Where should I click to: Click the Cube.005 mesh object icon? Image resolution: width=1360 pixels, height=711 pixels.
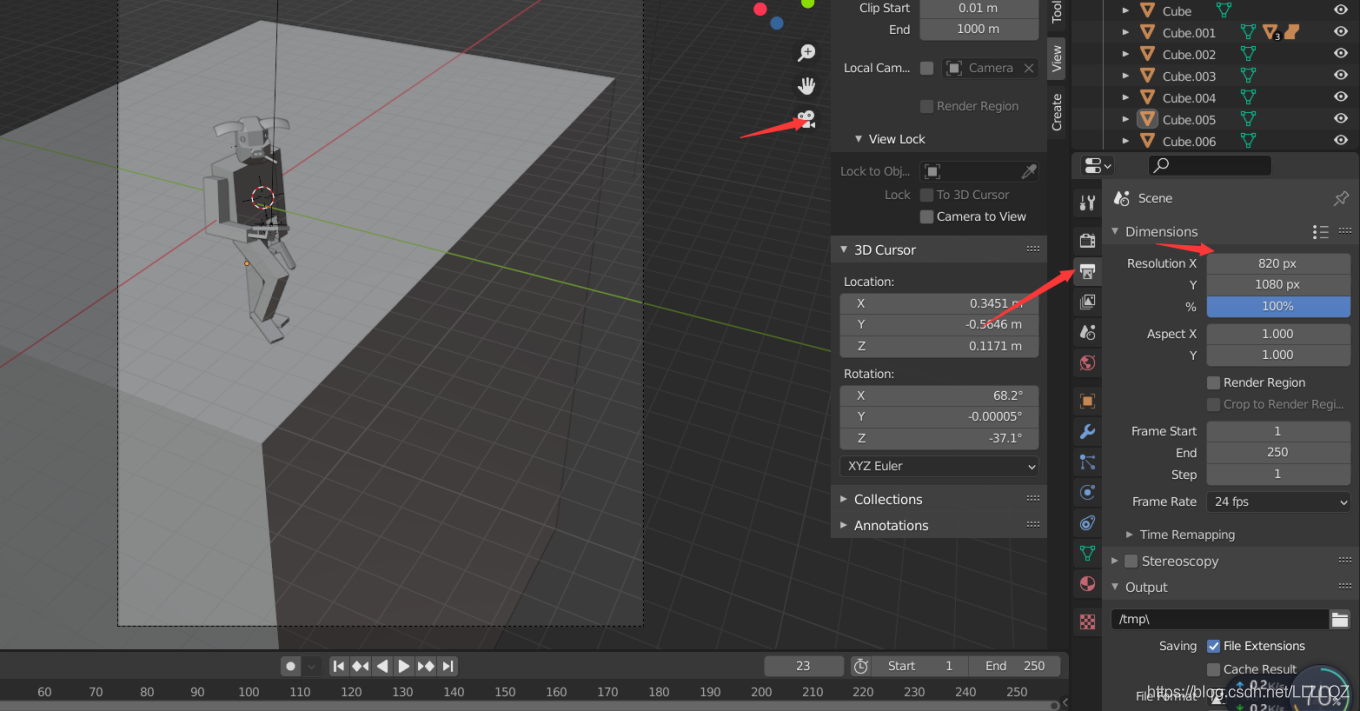[1148, 119]
